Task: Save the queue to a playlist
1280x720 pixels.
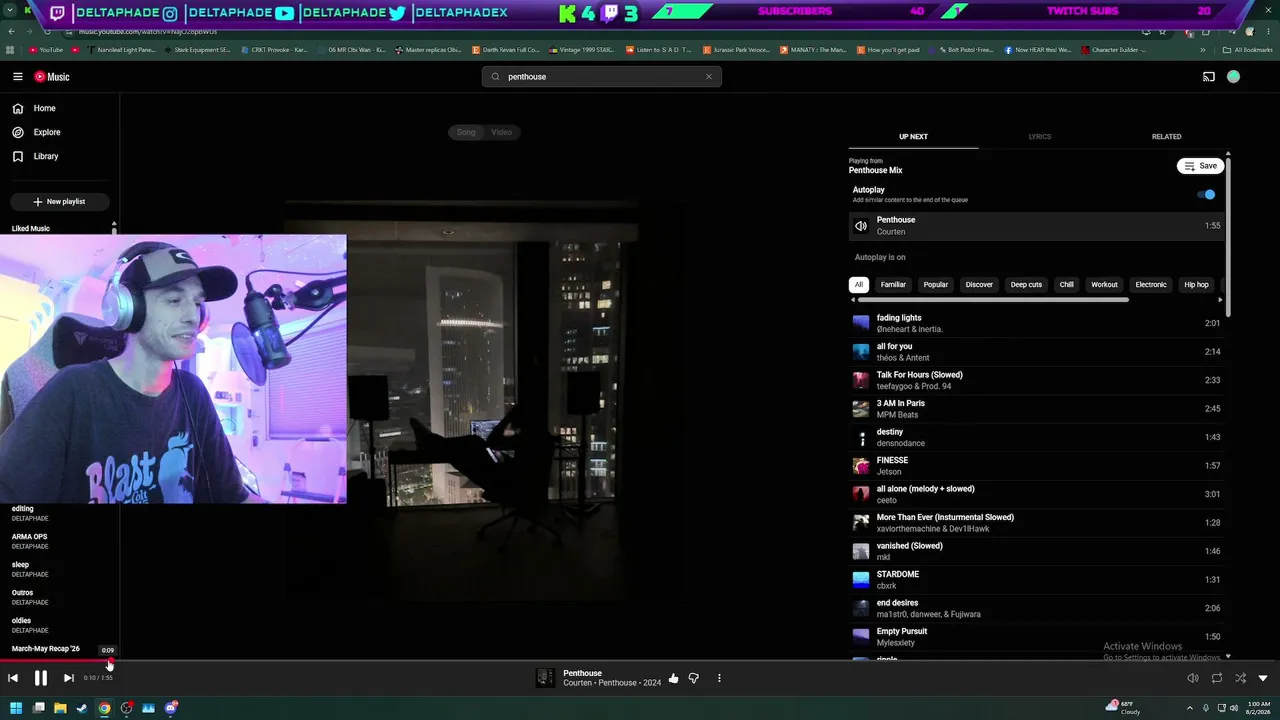Action: pyautogui.click(x=1200, y=166)
